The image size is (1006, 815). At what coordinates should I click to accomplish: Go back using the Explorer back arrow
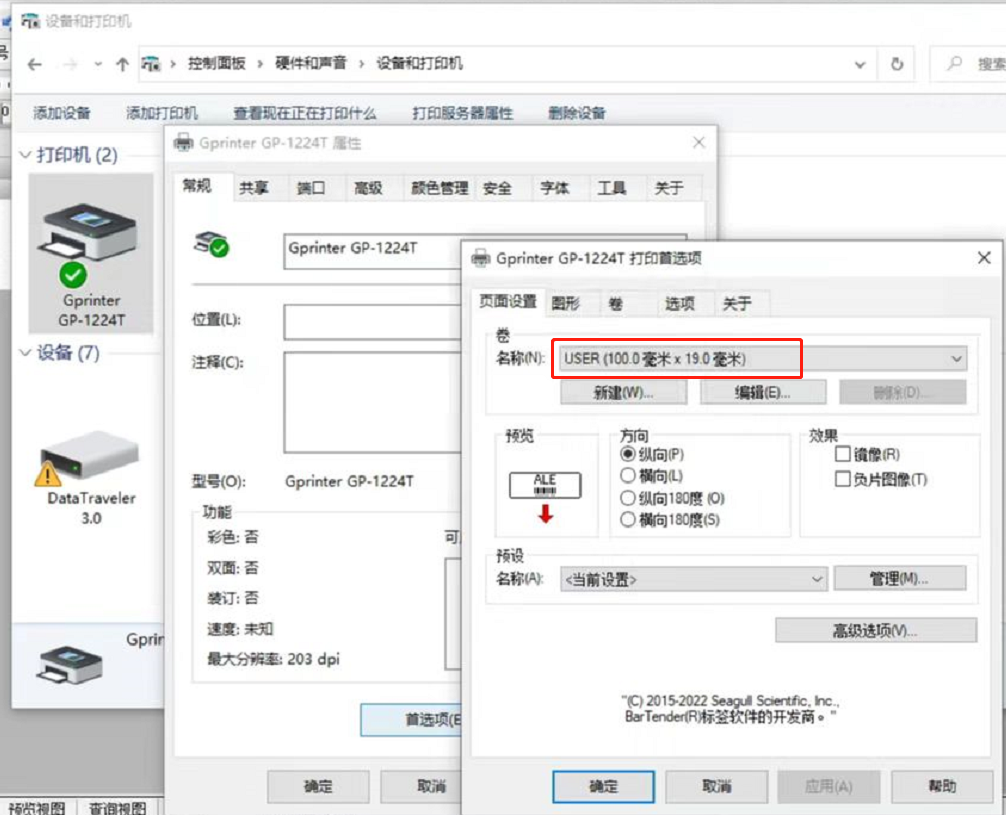click(x=35, y=64)
